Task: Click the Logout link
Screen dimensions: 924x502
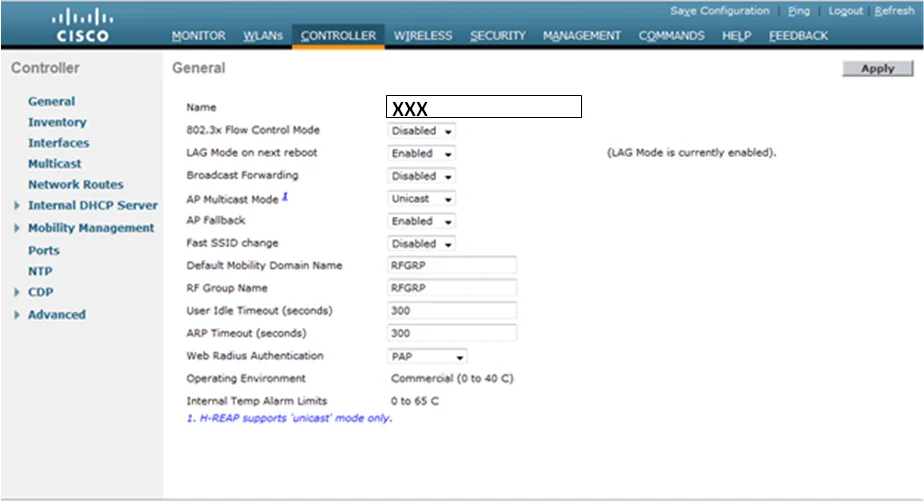Action: [x=845, y=11]
